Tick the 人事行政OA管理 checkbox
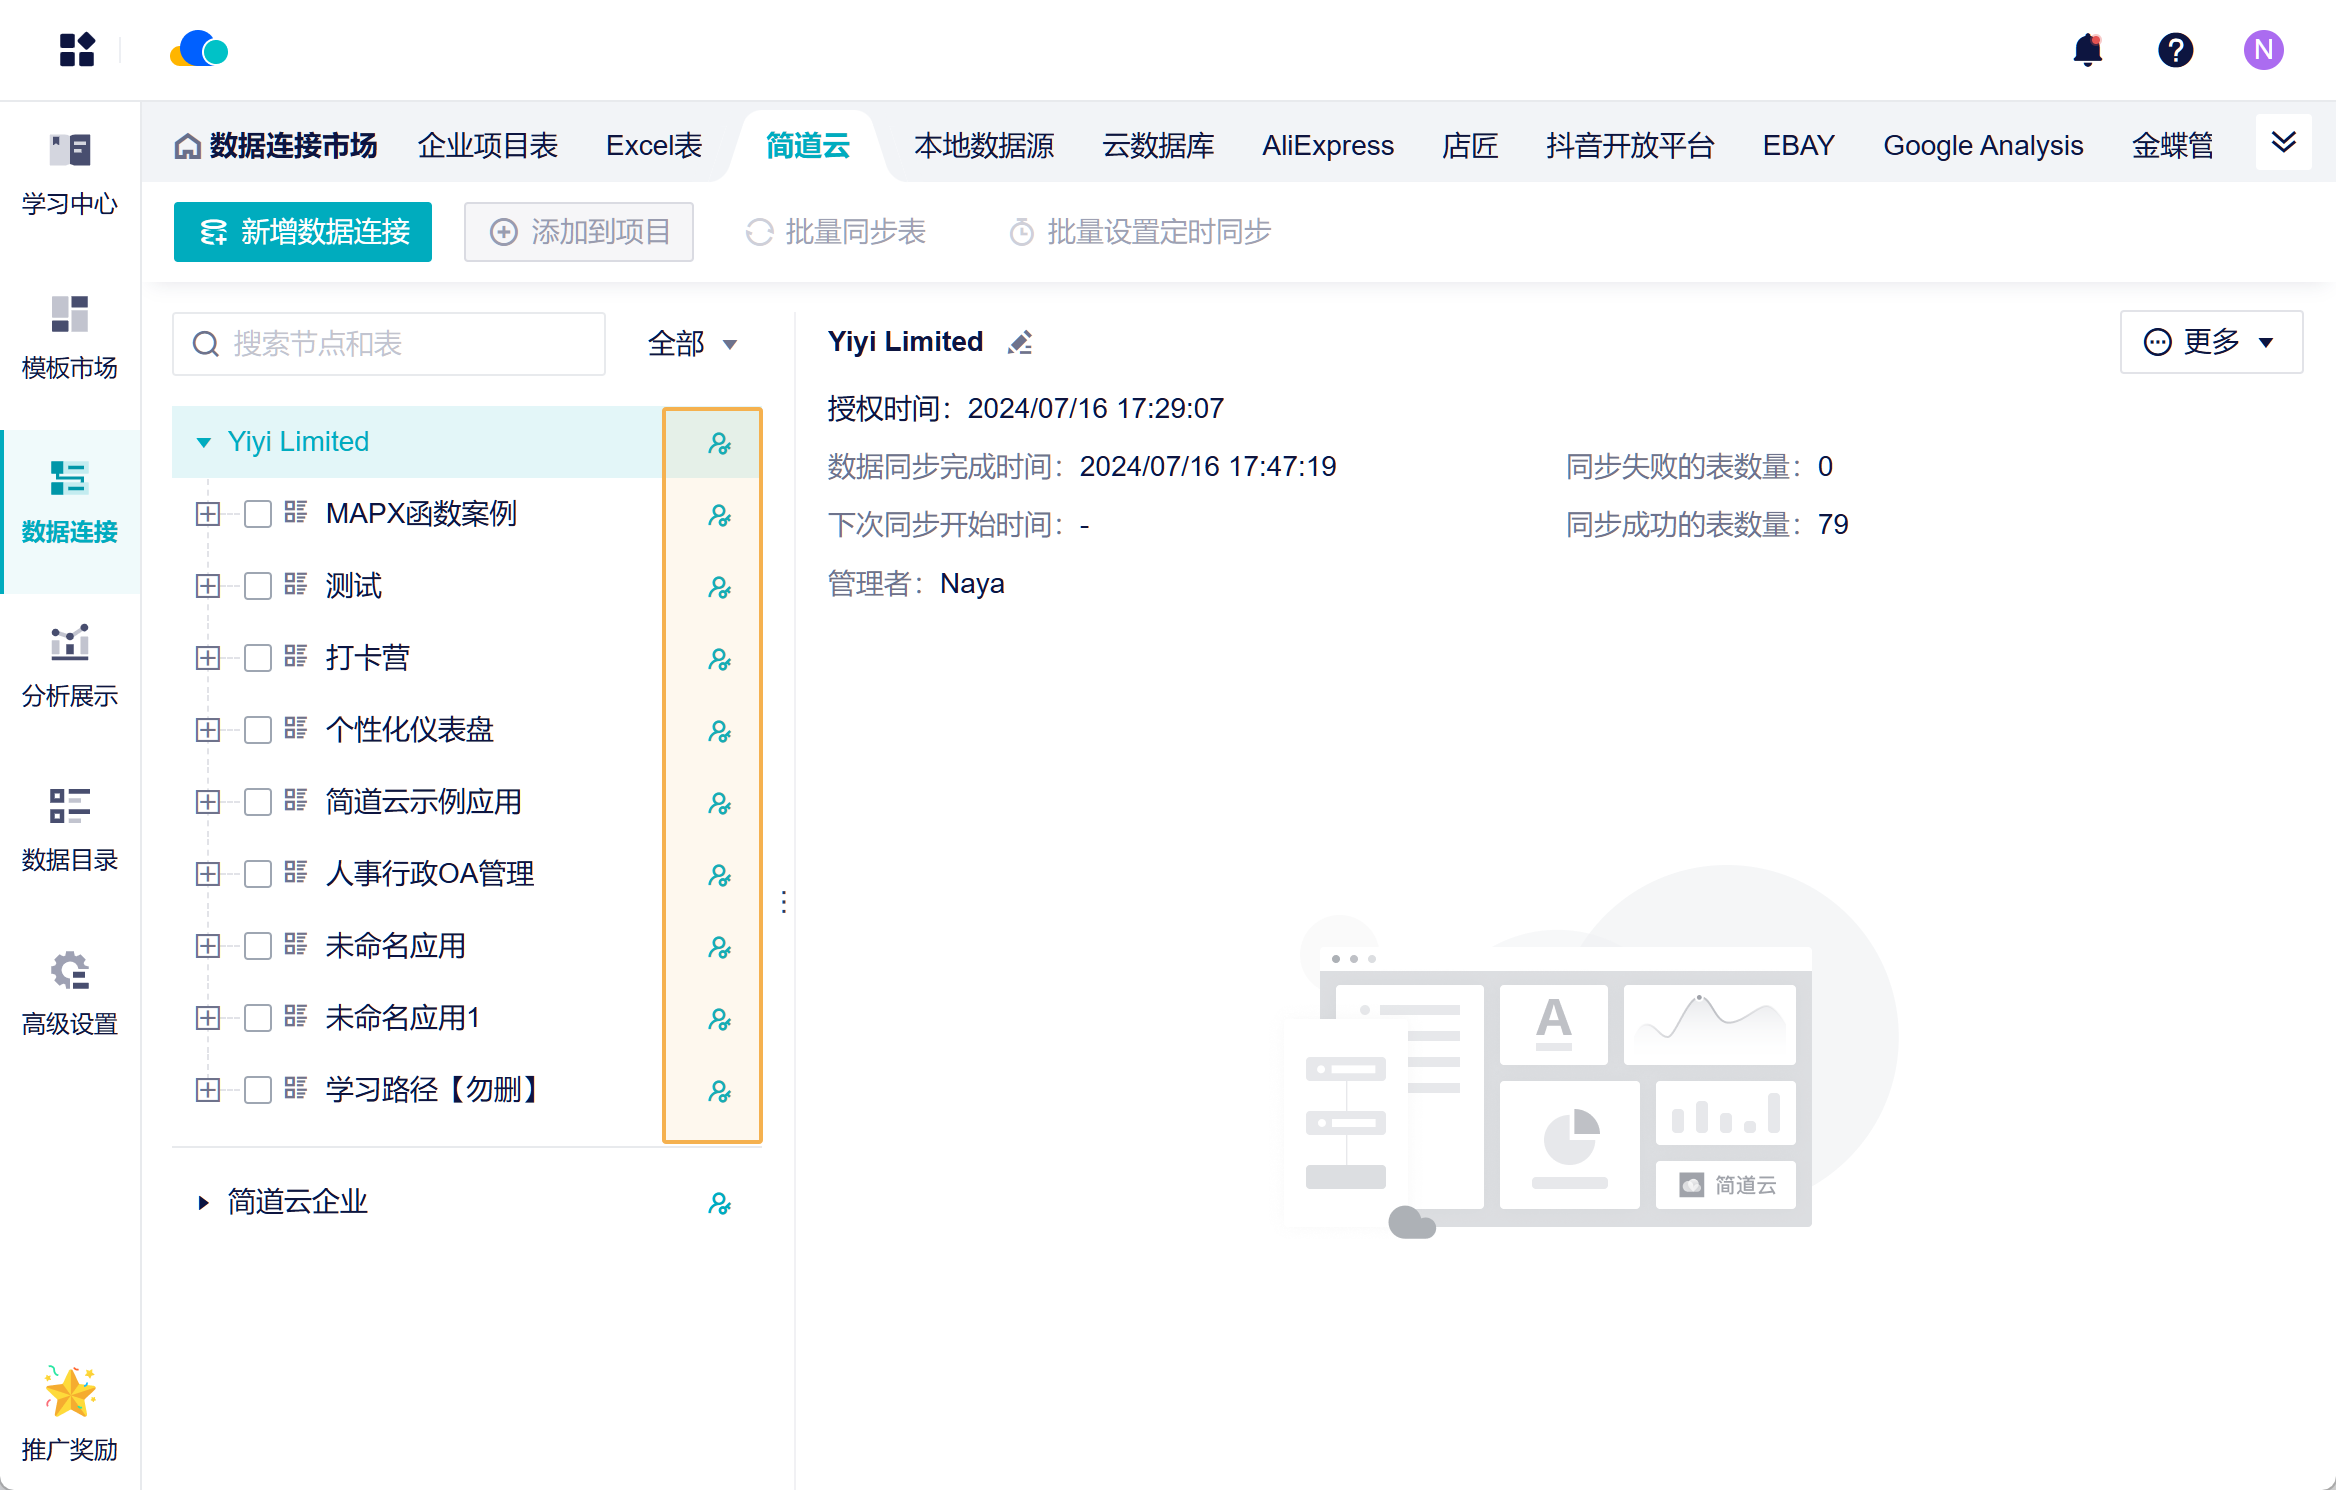The width and height of the screenshot is (2336, 1490). click(258, 874)
